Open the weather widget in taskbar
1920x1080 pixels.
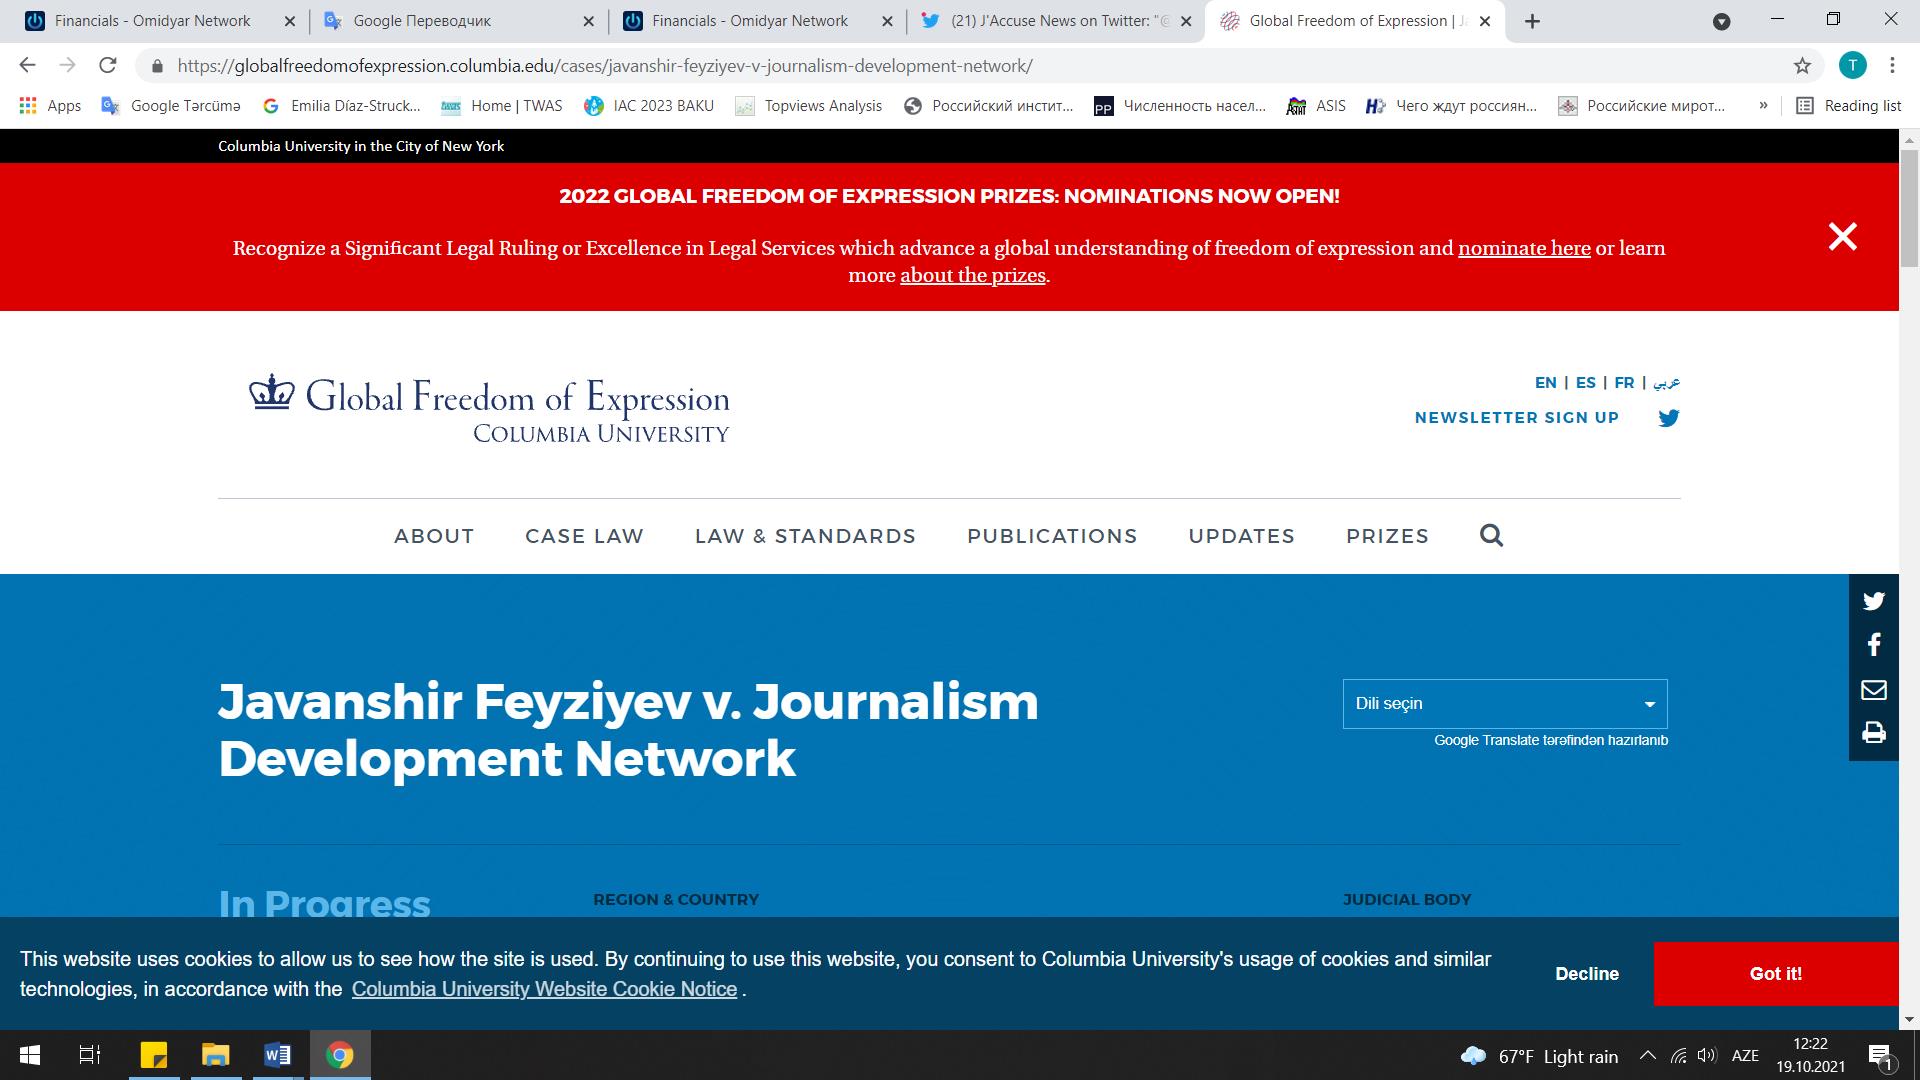[x=1539, y=1056]
